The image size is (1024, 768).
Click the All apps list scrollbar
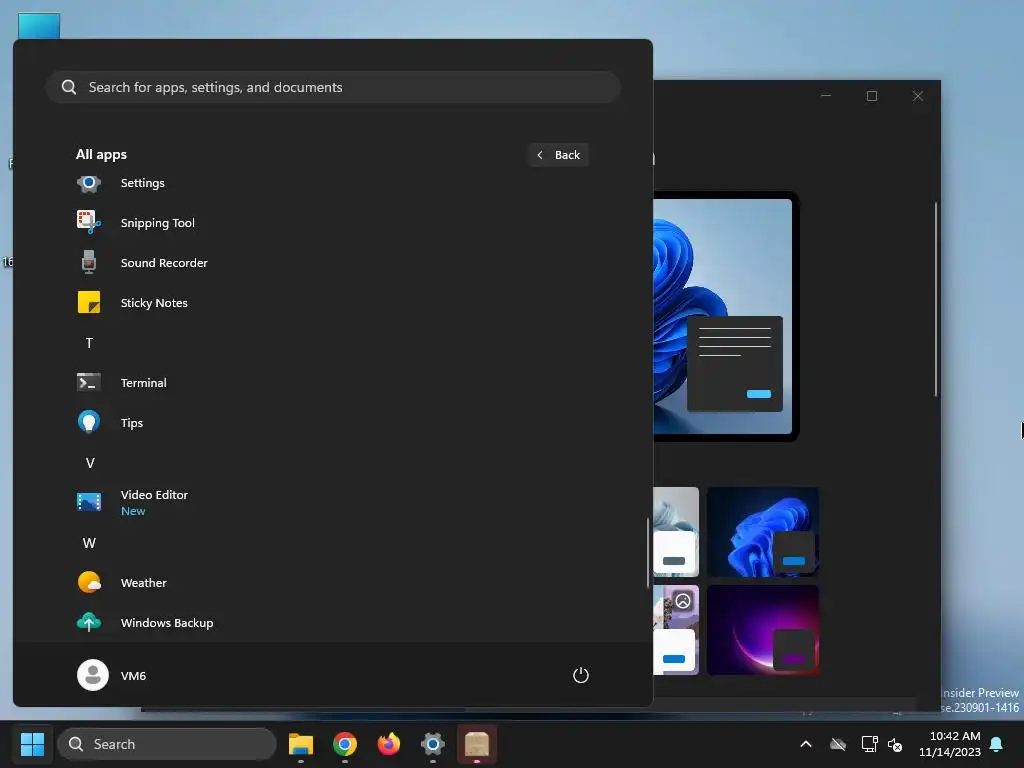pos(648,553)
